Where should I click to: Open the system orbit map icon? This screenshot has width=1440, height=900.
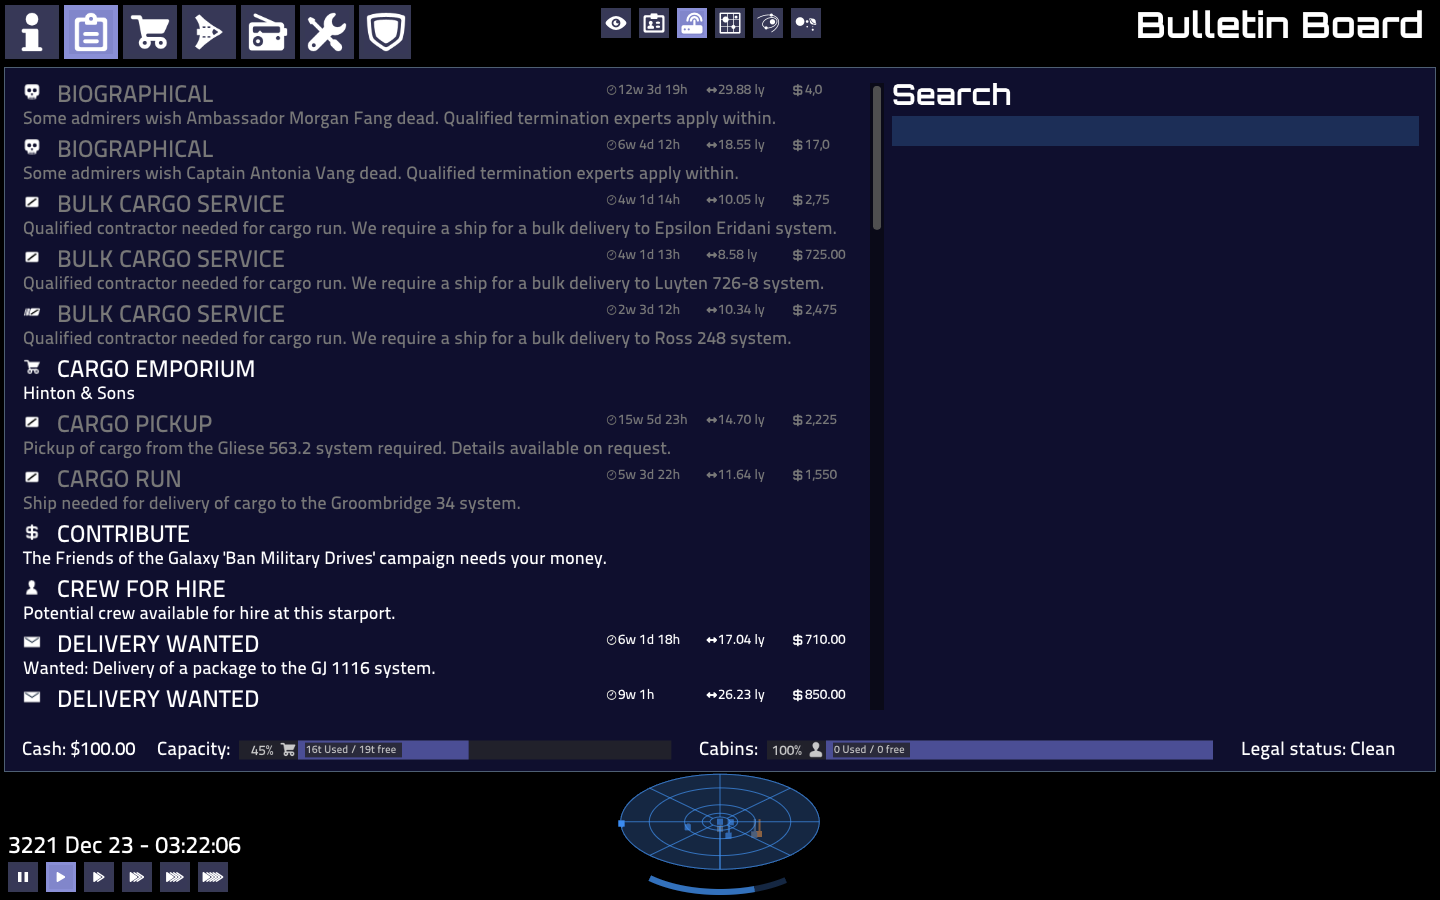point(768,23)
